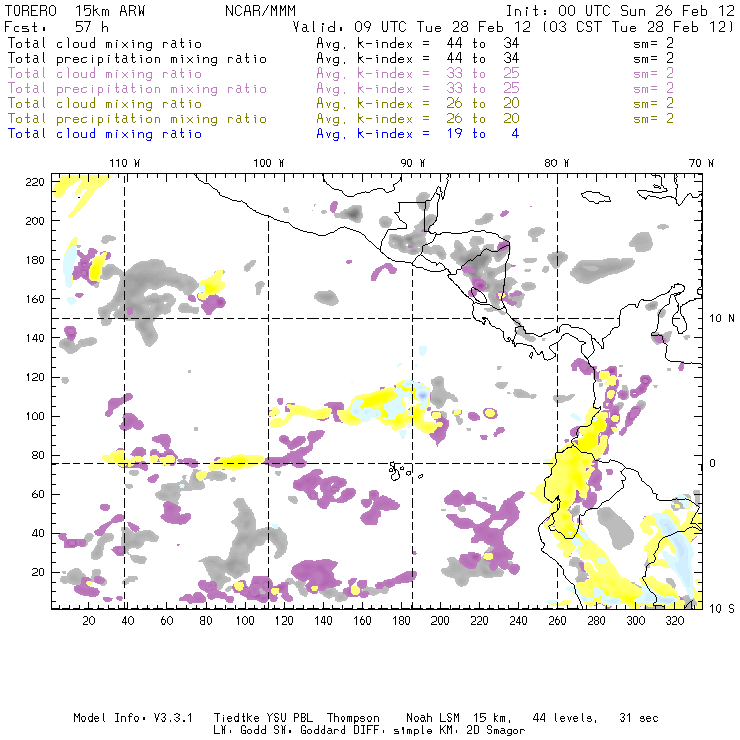
Task: Click the "NCAR/MMM" header label
Action: point(260,11)
